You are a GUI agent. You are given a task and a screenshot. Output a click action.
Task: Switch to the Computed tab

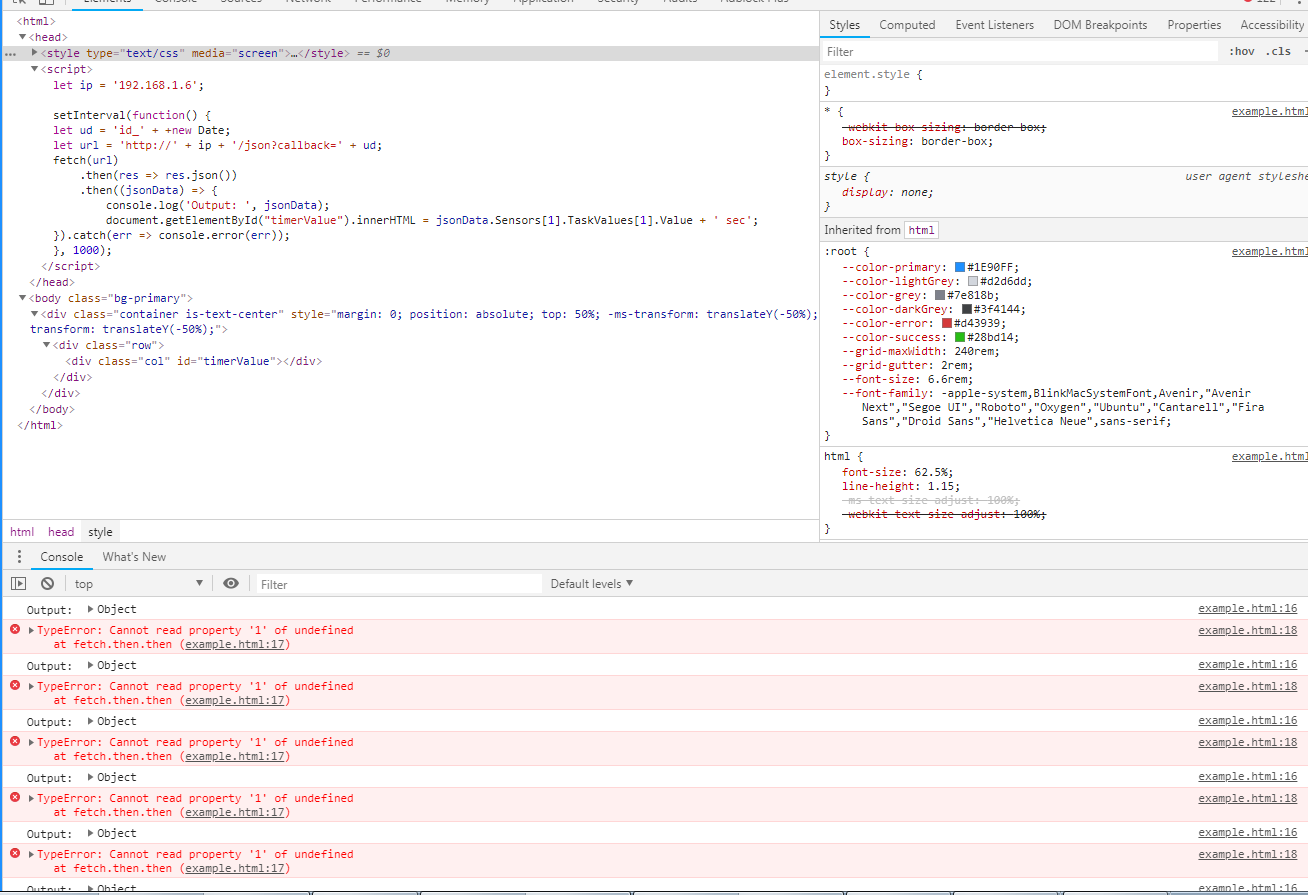click(907, 25)
